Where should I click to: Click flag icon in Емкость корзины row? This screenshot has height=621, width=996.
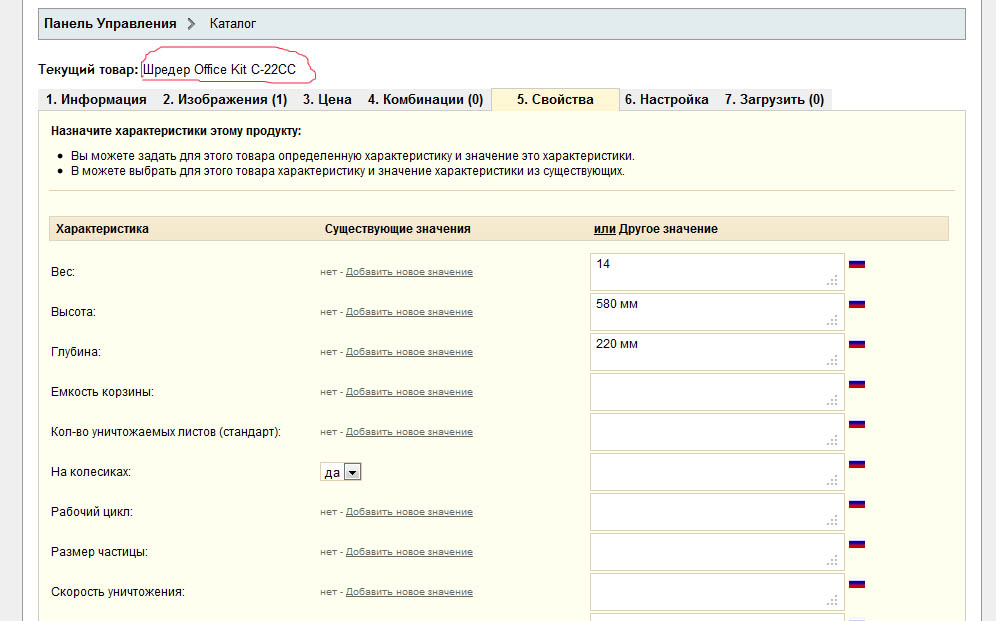[856, 384]
